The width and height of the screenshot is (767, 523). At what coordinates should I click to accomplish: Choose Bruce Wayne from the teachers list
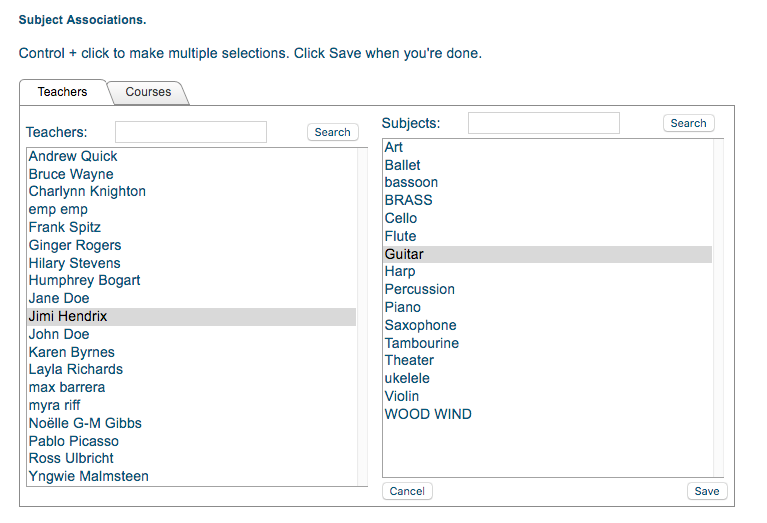[71, 175]
